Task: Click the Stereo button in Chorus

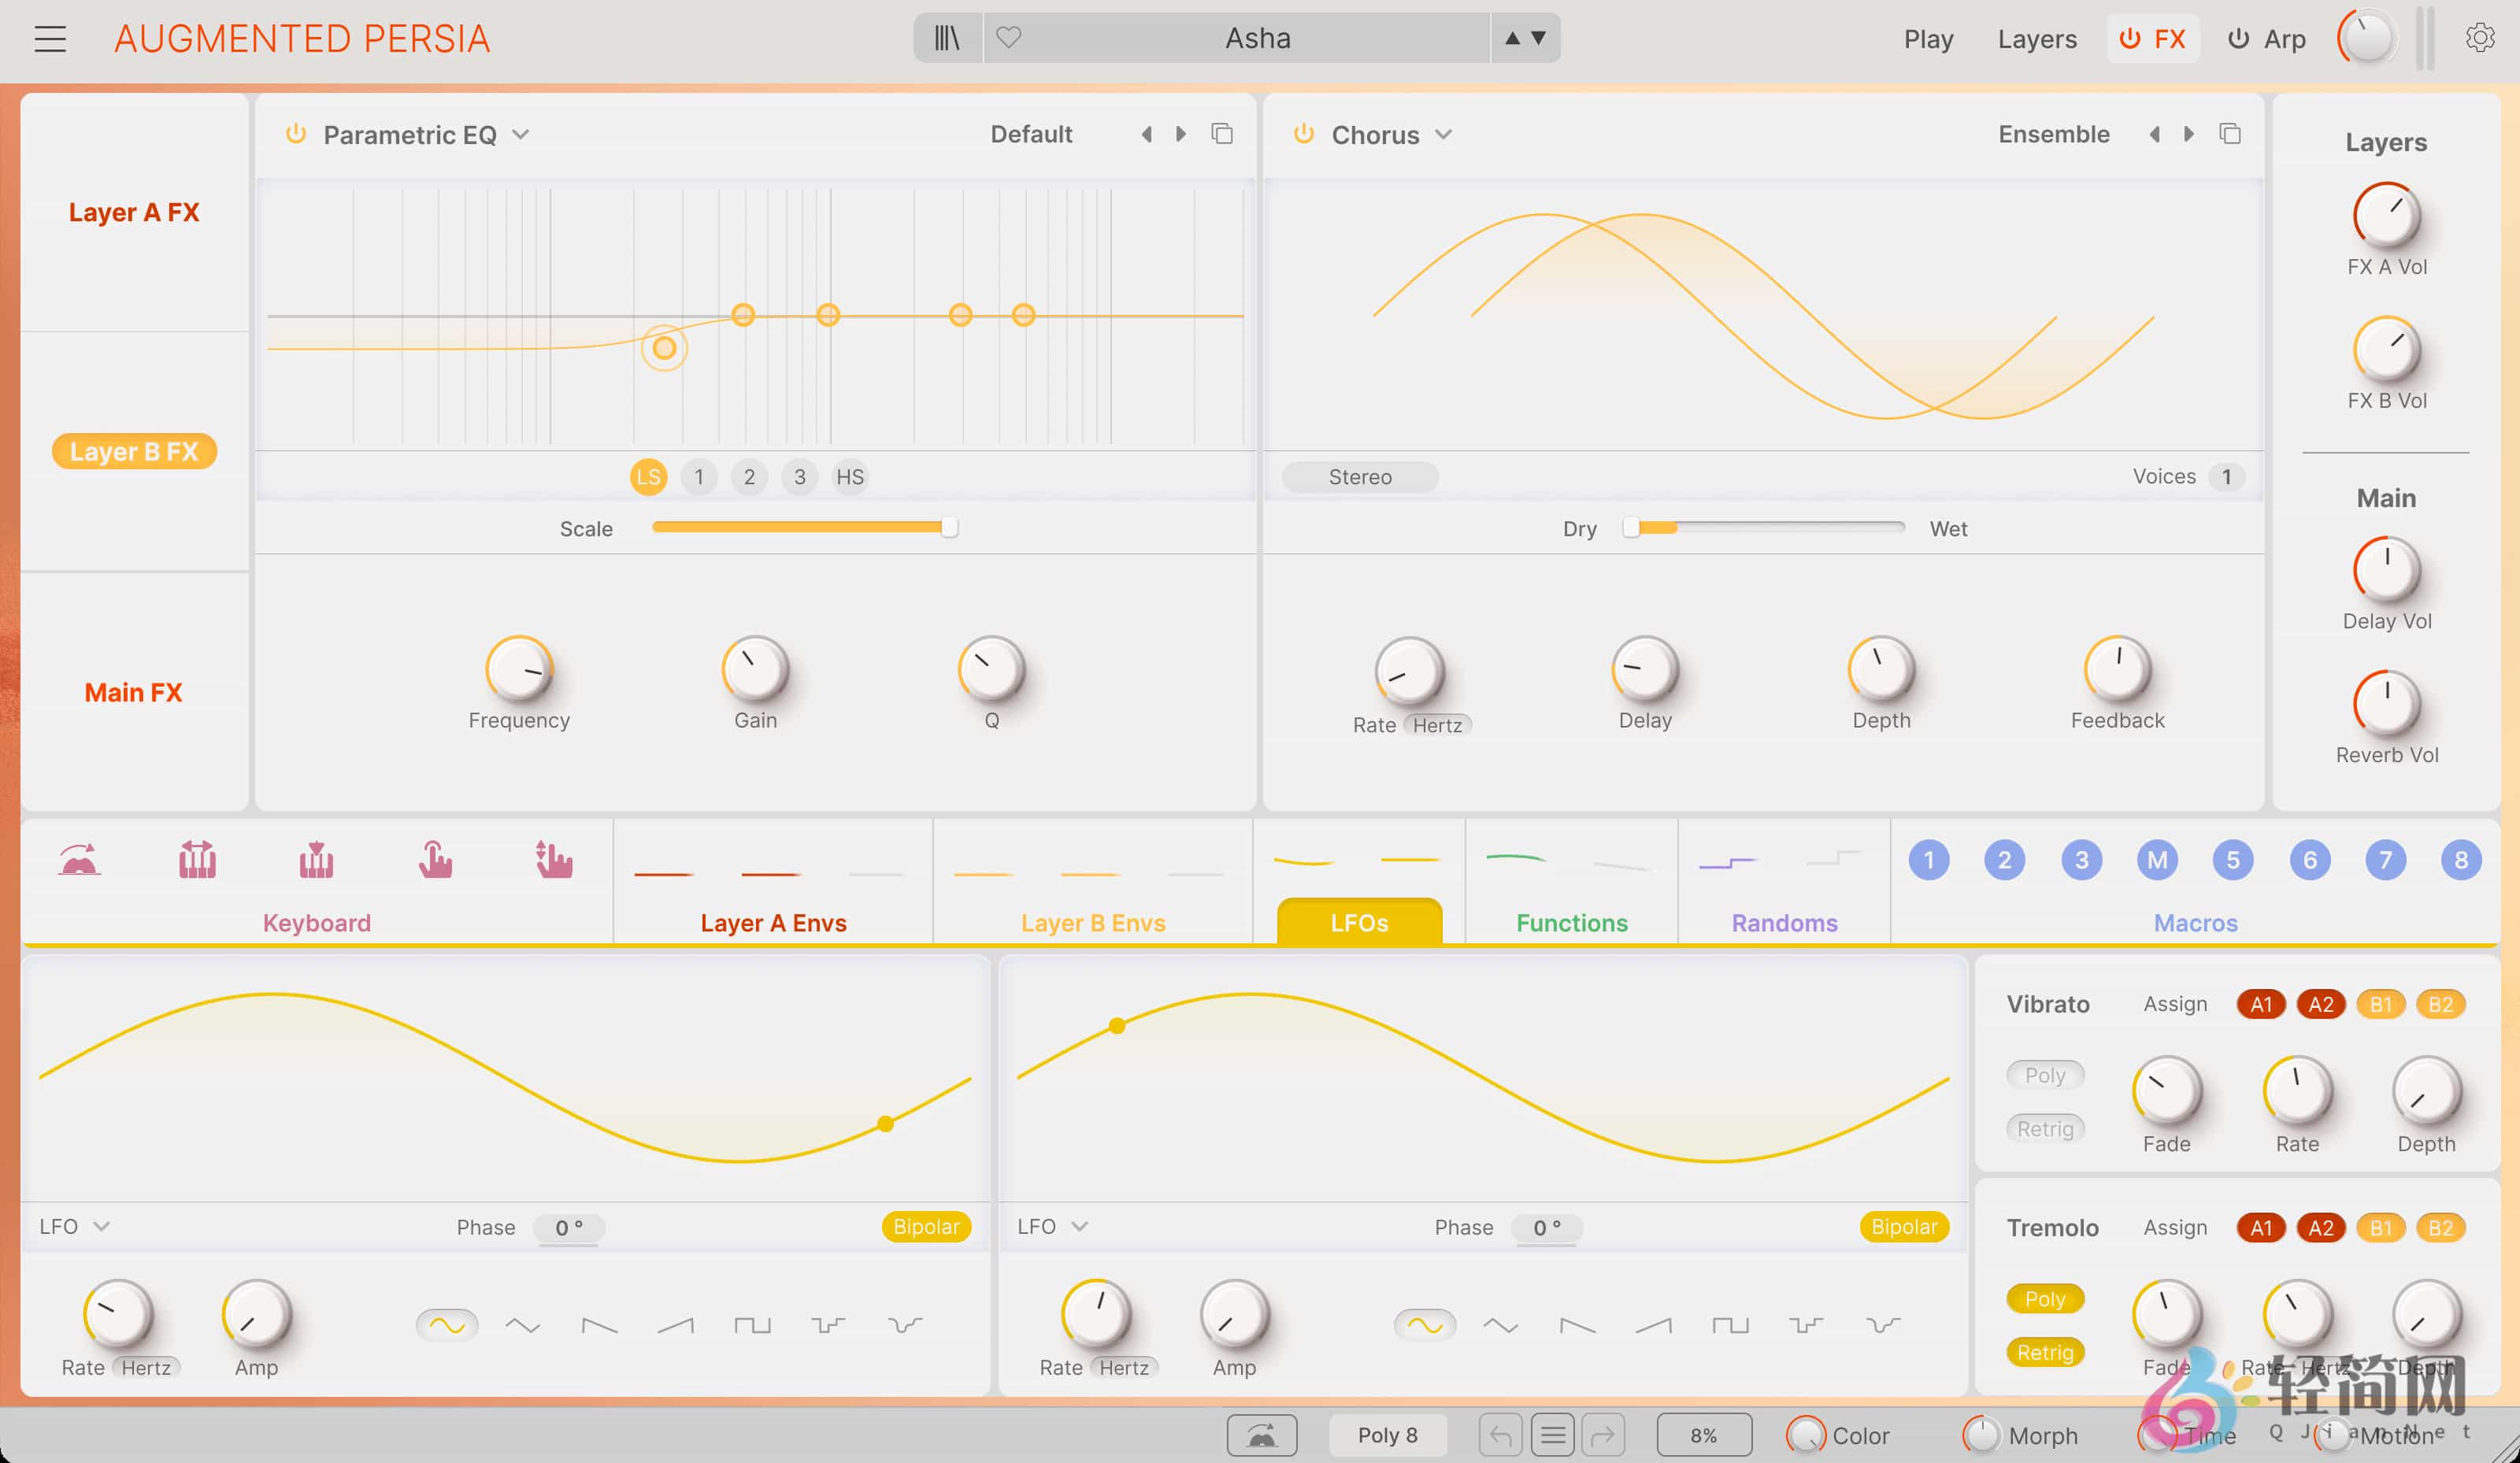Action: [1359, 477]
